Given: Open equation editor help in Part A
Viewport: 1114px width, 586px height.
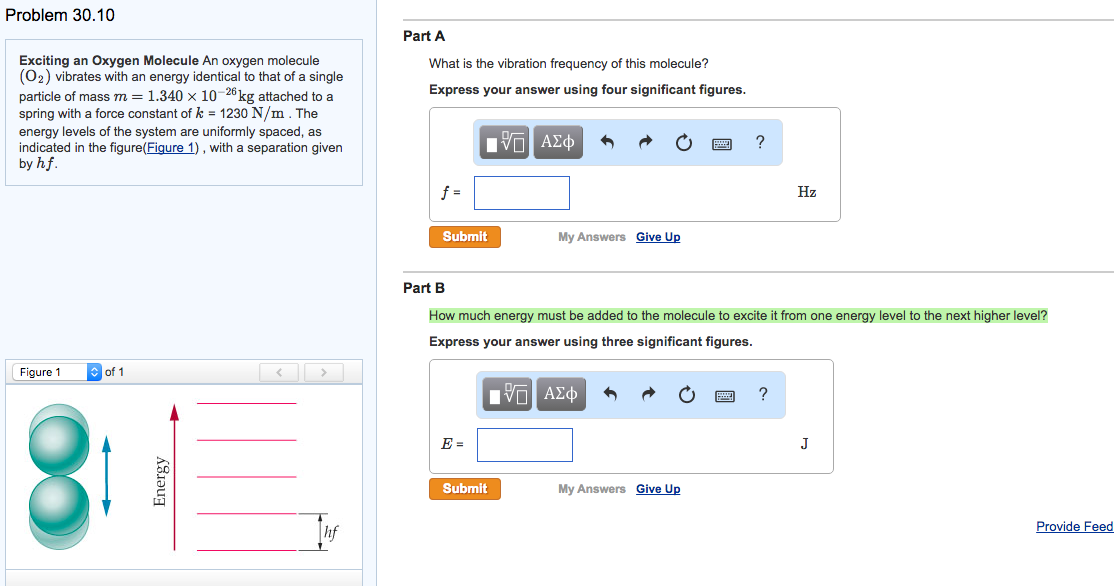Looking at the screenshot, I should 760,142.
